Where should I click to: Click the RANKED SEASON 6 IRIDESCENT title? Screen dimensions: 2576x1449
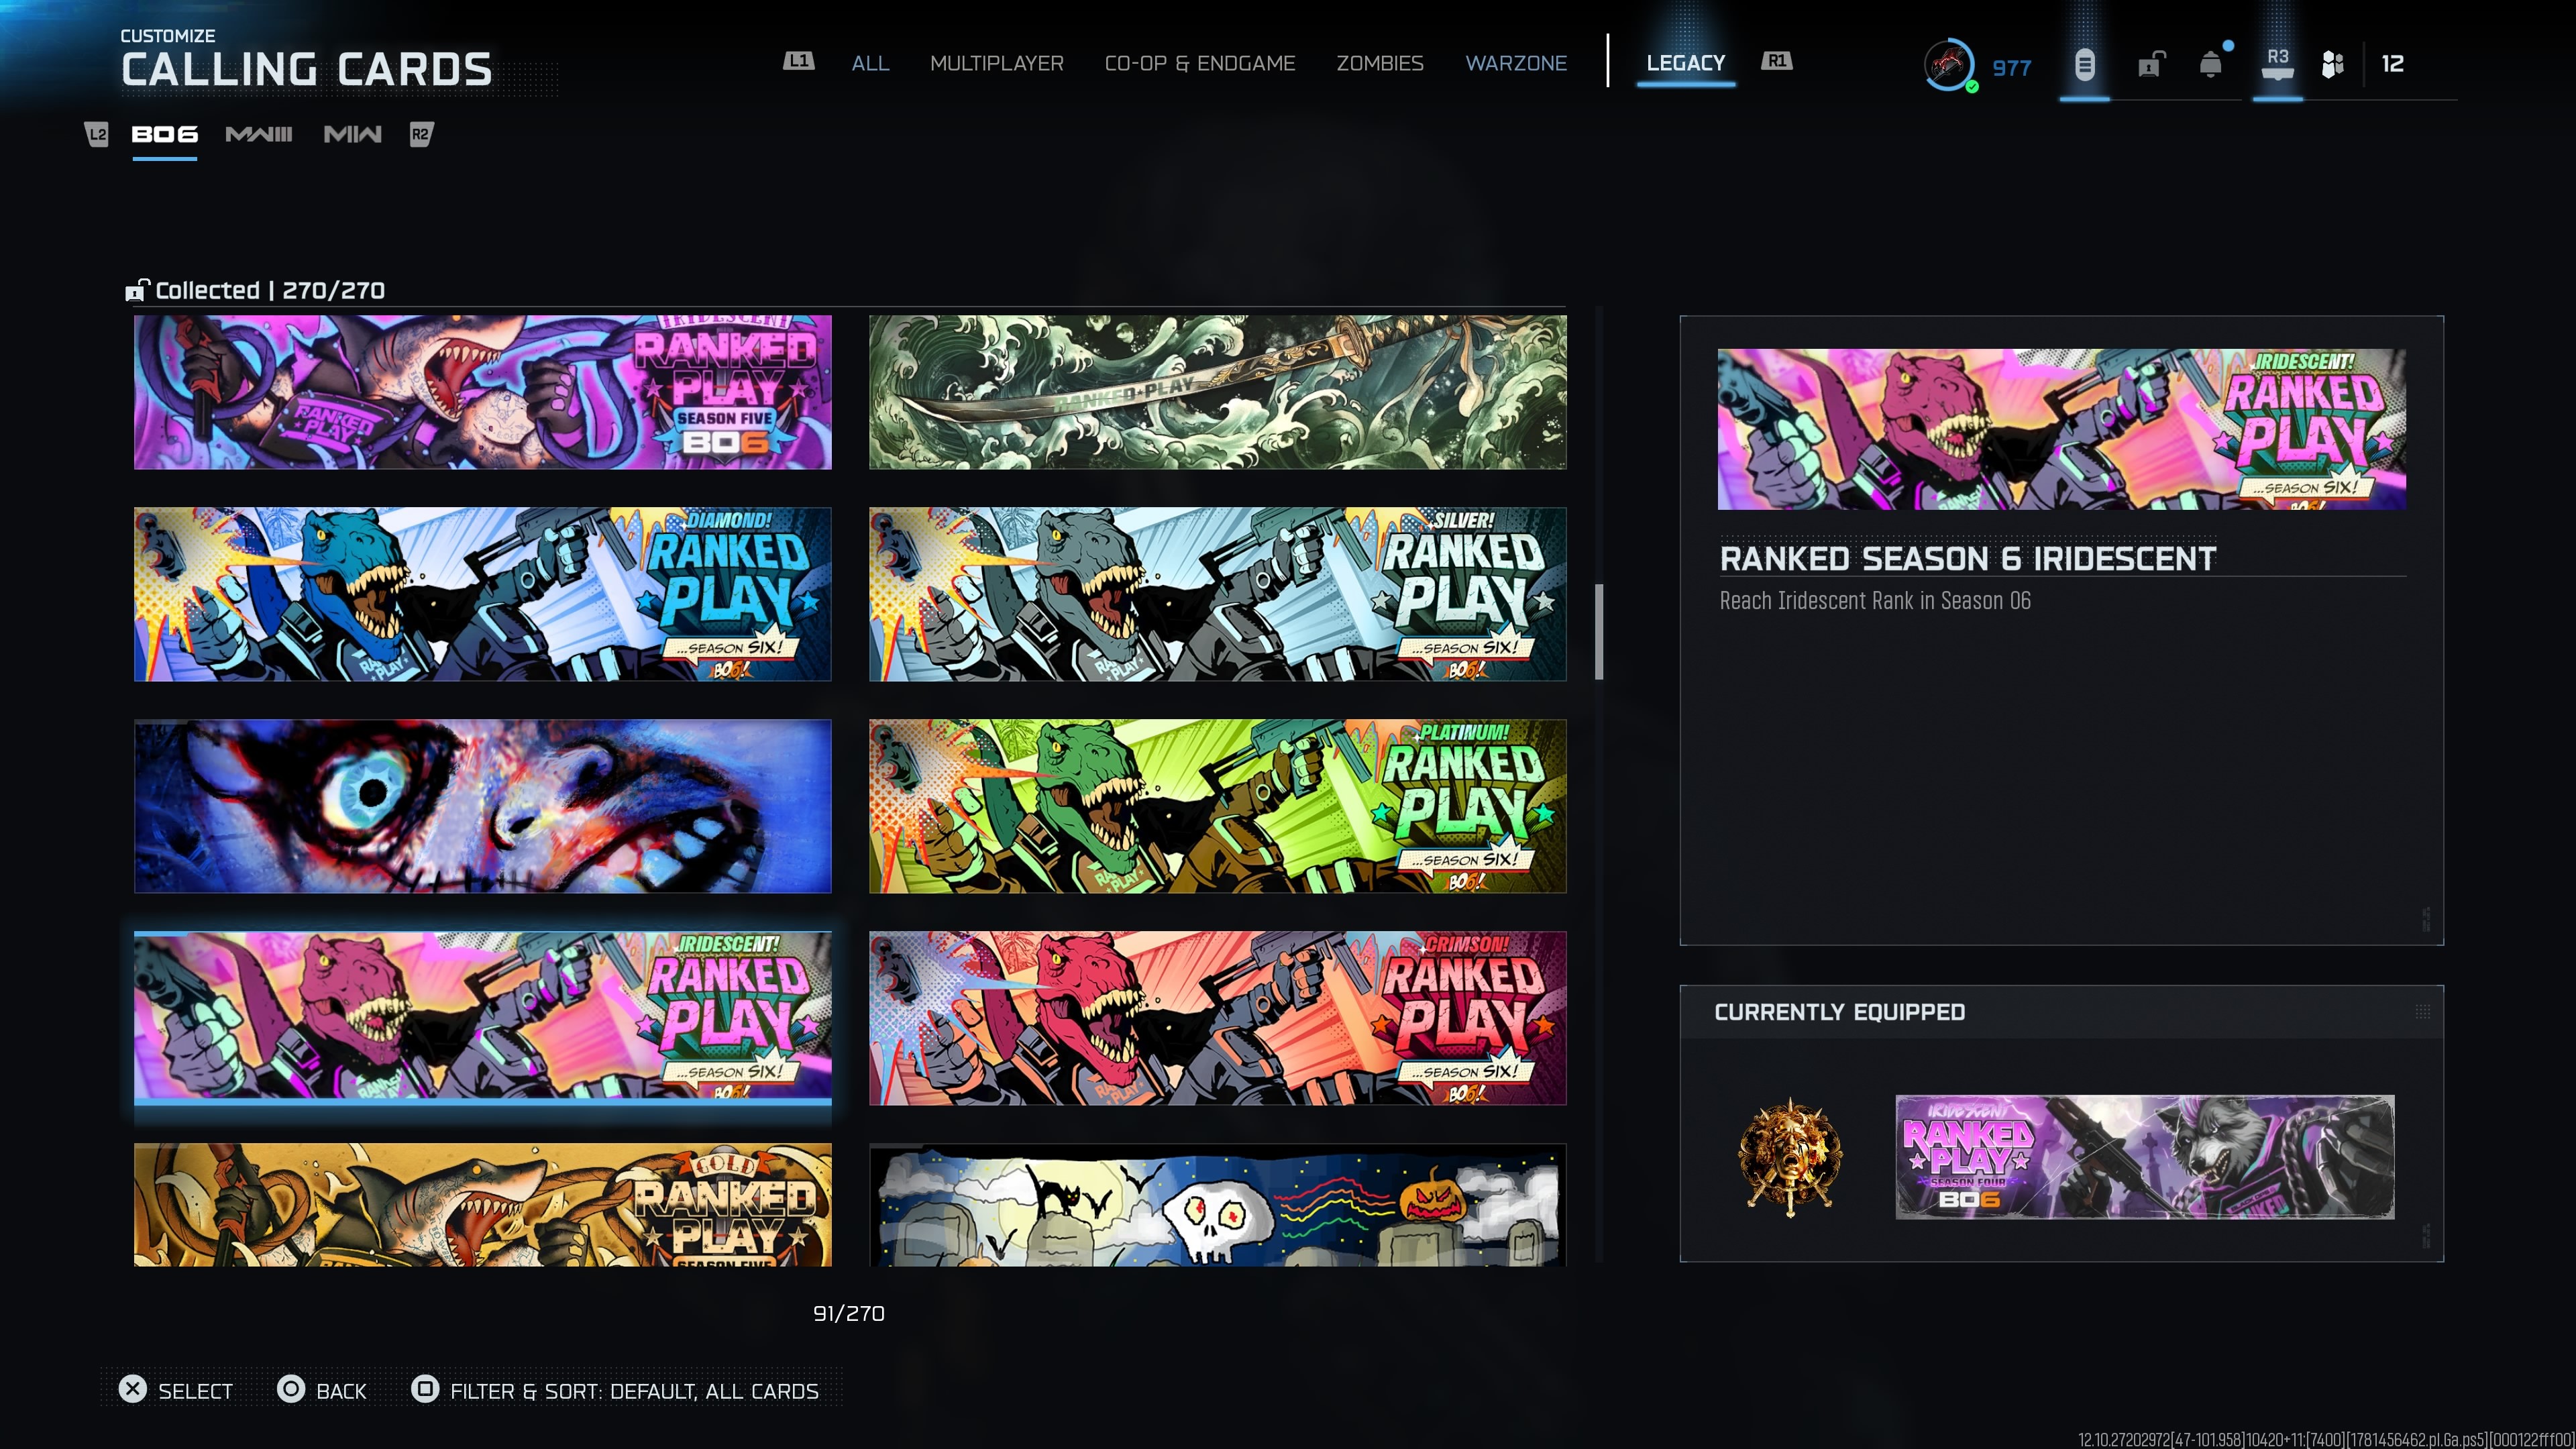coord(1968,558)
